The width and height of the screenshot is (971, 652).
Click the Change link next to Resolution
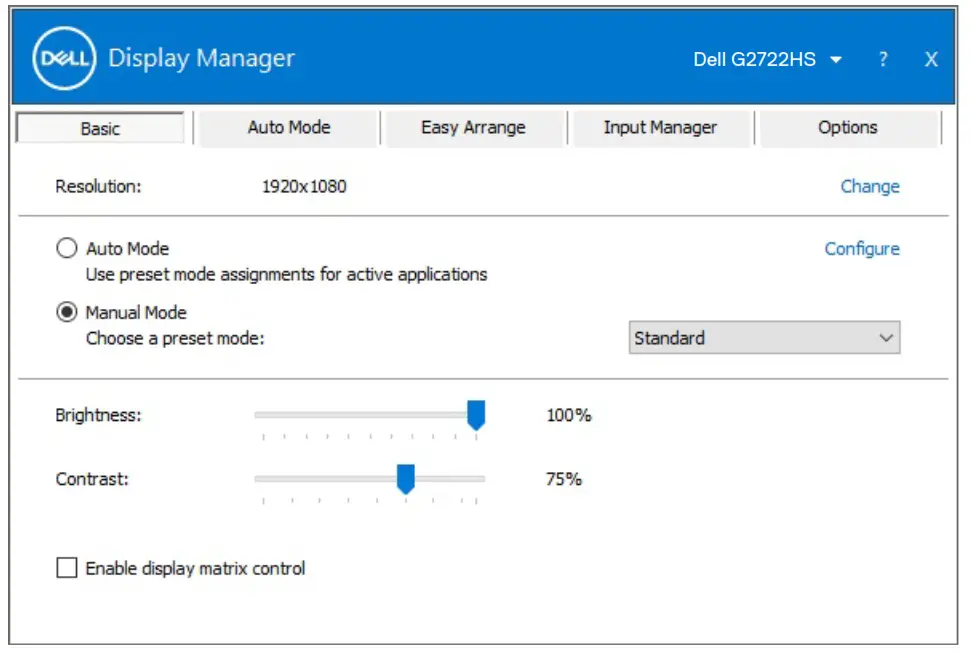[869, 186]
